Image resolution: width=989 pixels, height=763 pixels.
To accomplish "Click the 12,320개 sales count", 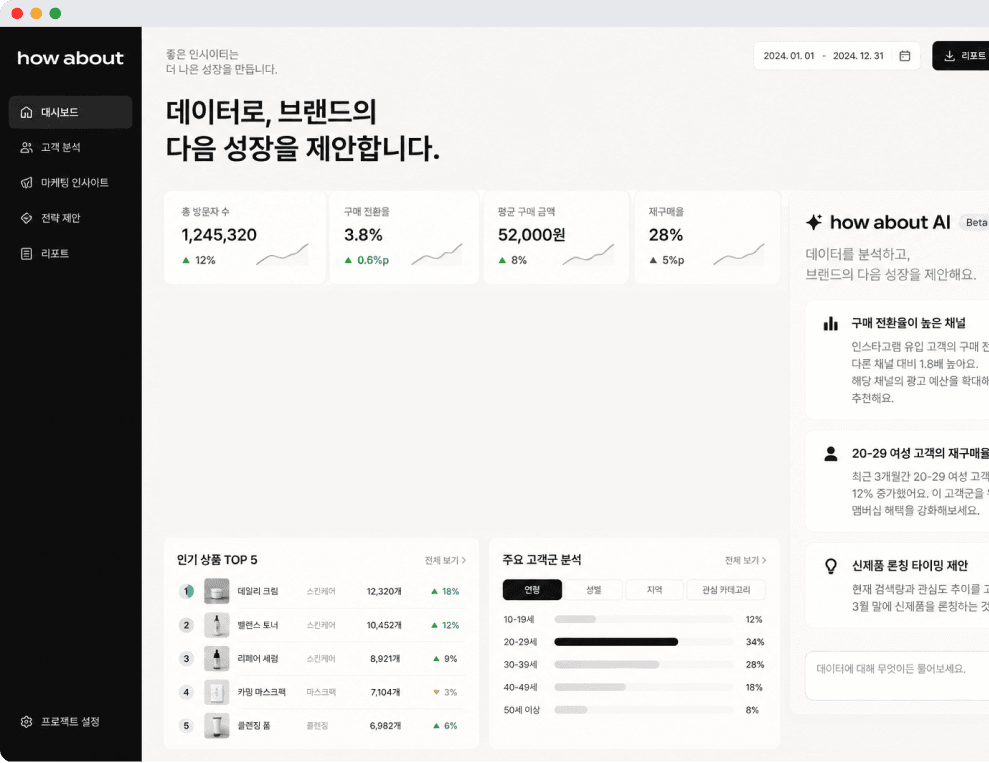I will [x=384, y=591].
